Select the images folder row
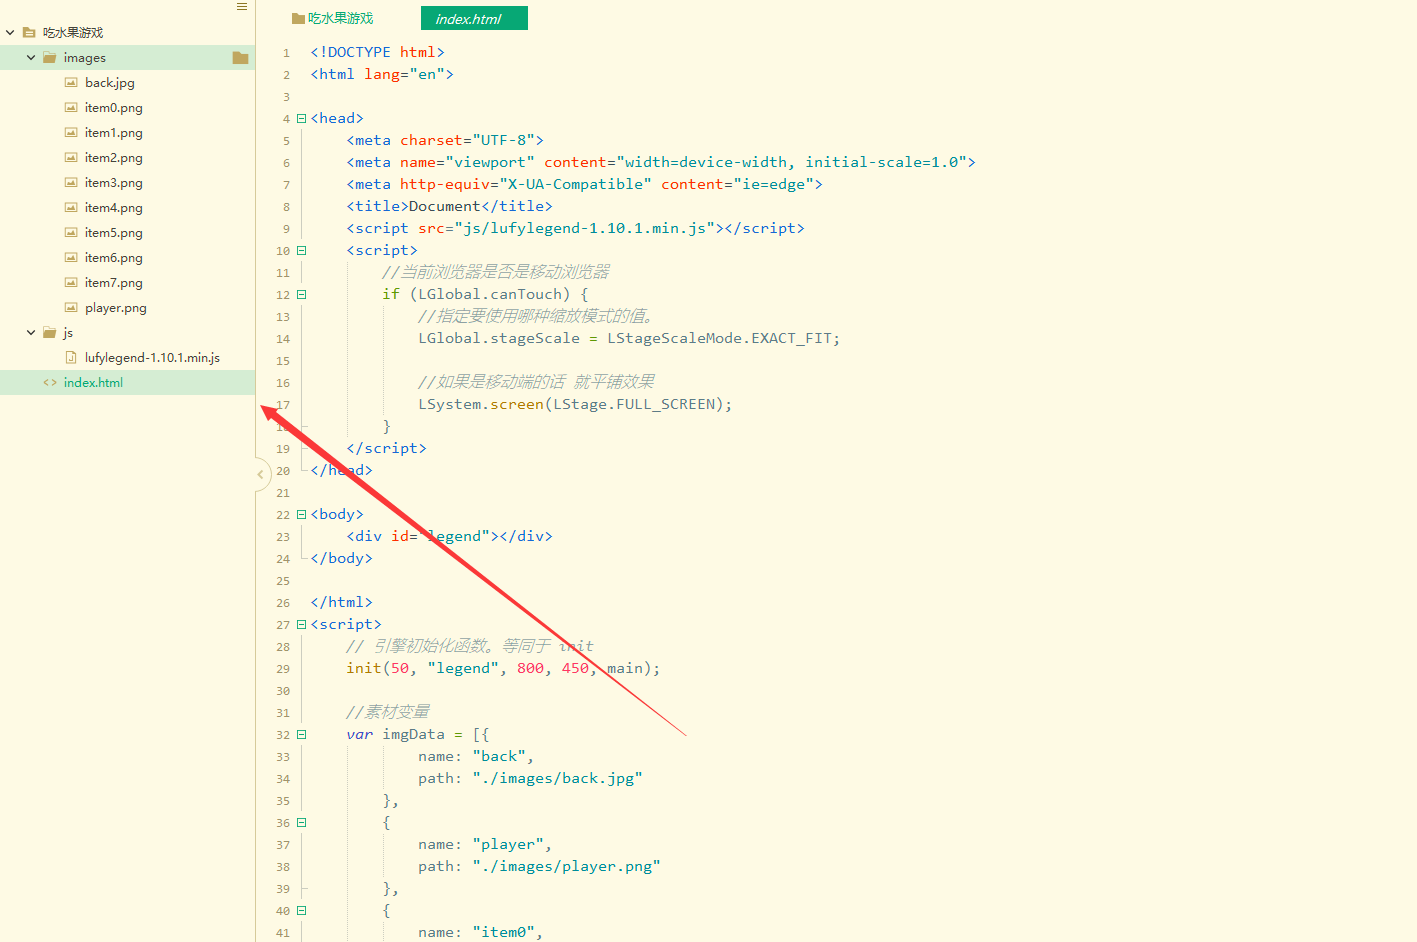Viewport: 1417px width, 942px height. 127,58
